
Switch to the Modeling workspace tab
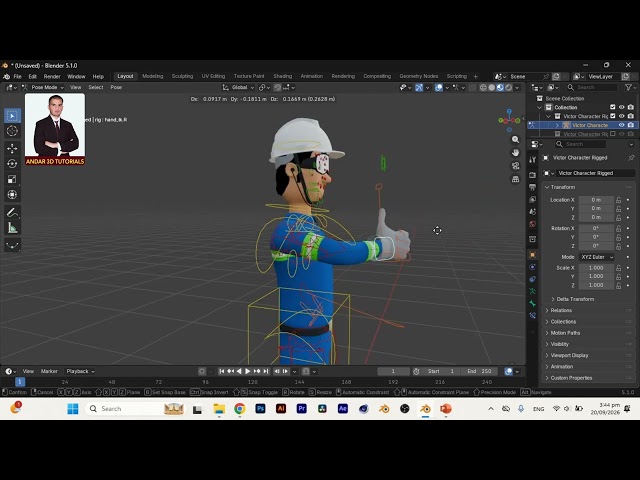coord(153,76)
